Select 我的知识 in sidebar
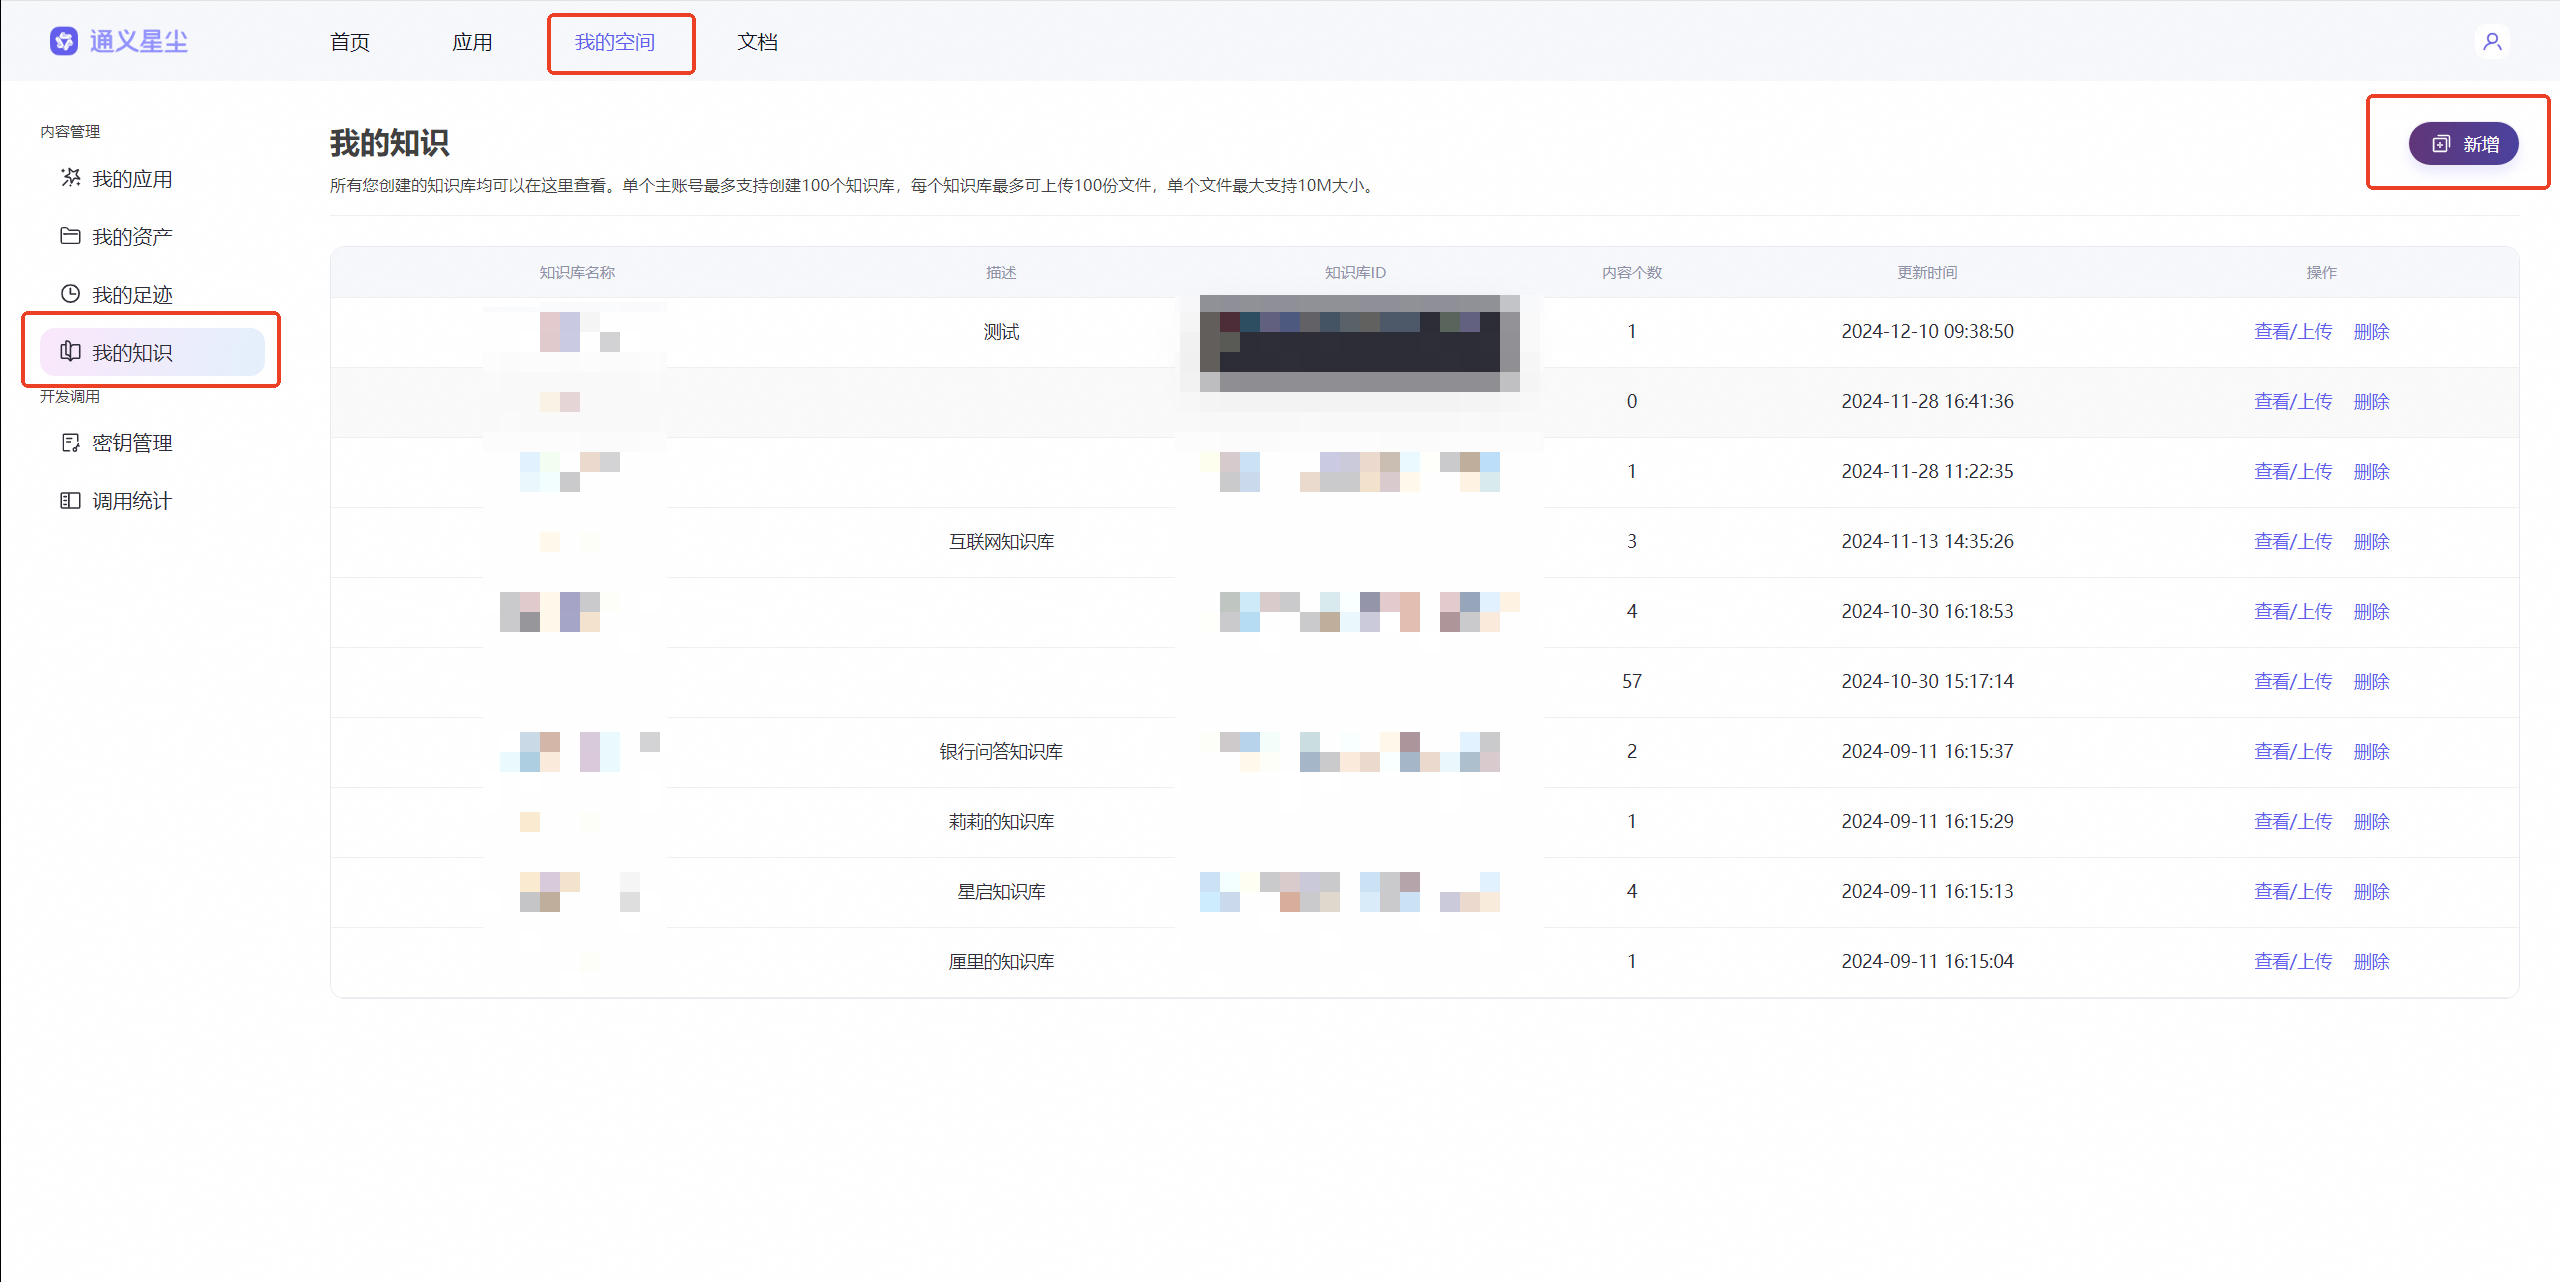Image resolution: width=2560 pixels, height=1282 pixels. pyautogui.click(x=152, y=352)
